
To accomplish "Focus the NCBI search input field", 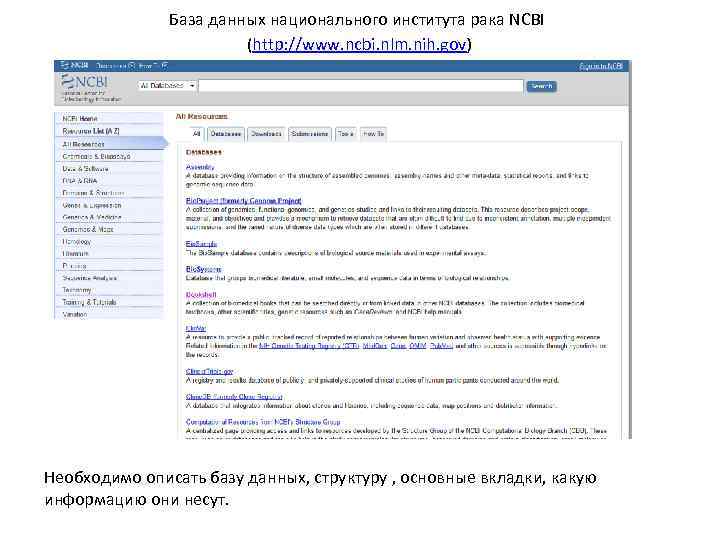I will [361, 86].
